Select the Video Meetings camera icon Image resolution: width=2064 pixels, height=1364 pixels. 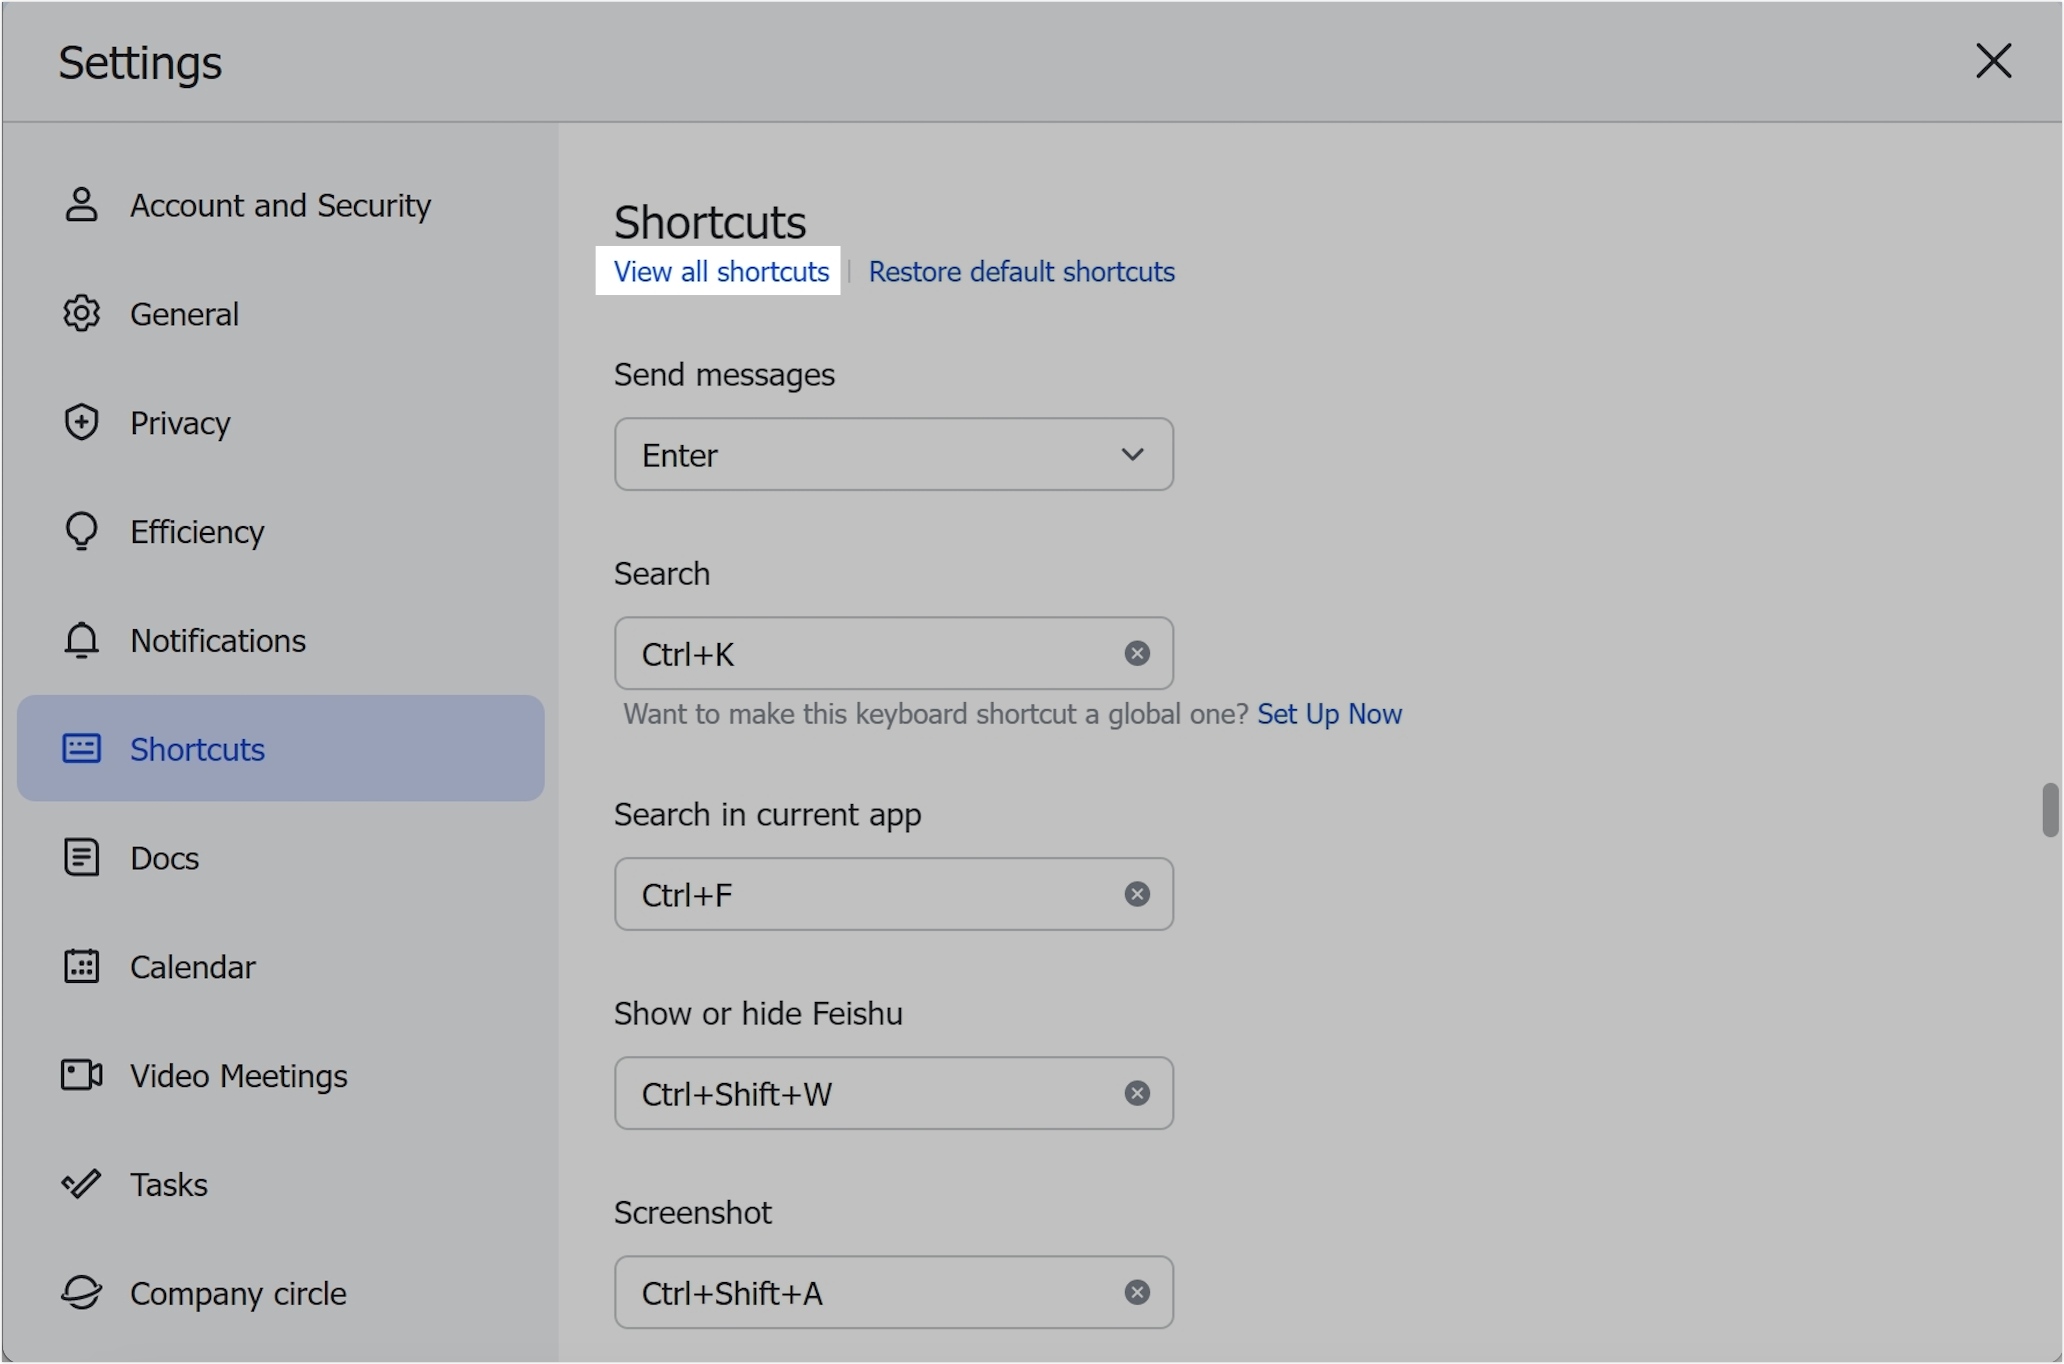[81, 1075]
